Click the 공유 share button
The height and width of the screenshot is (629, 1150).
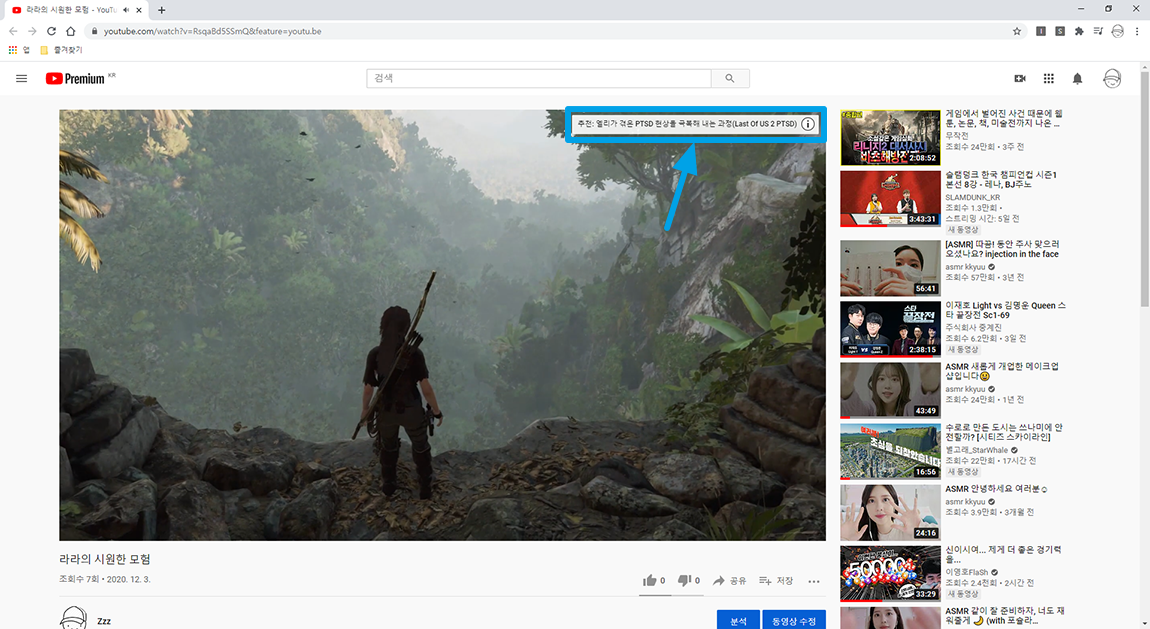[730, 581]
